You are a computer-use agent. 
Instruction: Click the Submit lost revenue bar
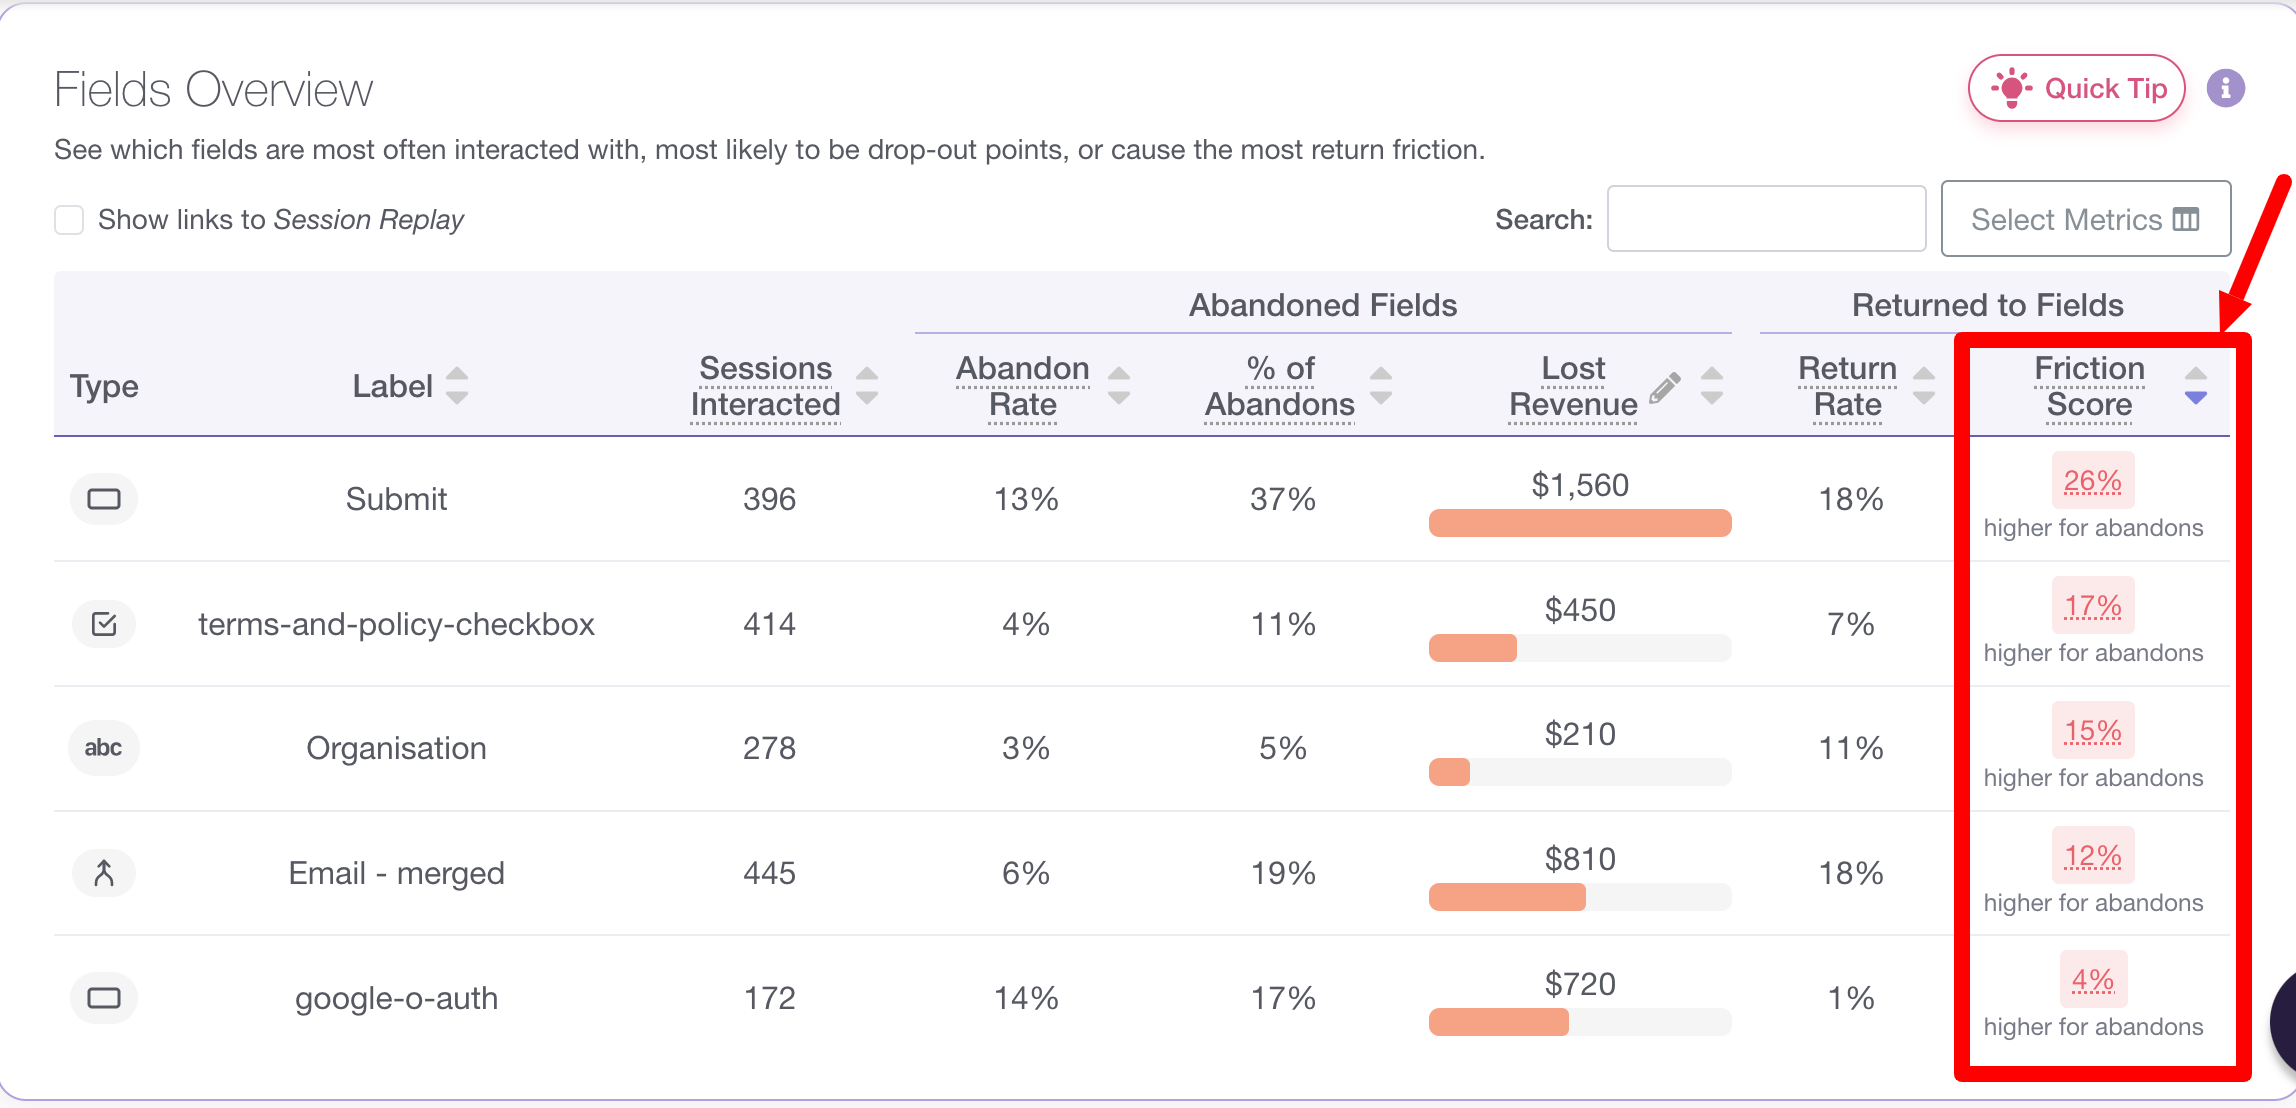pyautogui.click(x=1580, y=523)
